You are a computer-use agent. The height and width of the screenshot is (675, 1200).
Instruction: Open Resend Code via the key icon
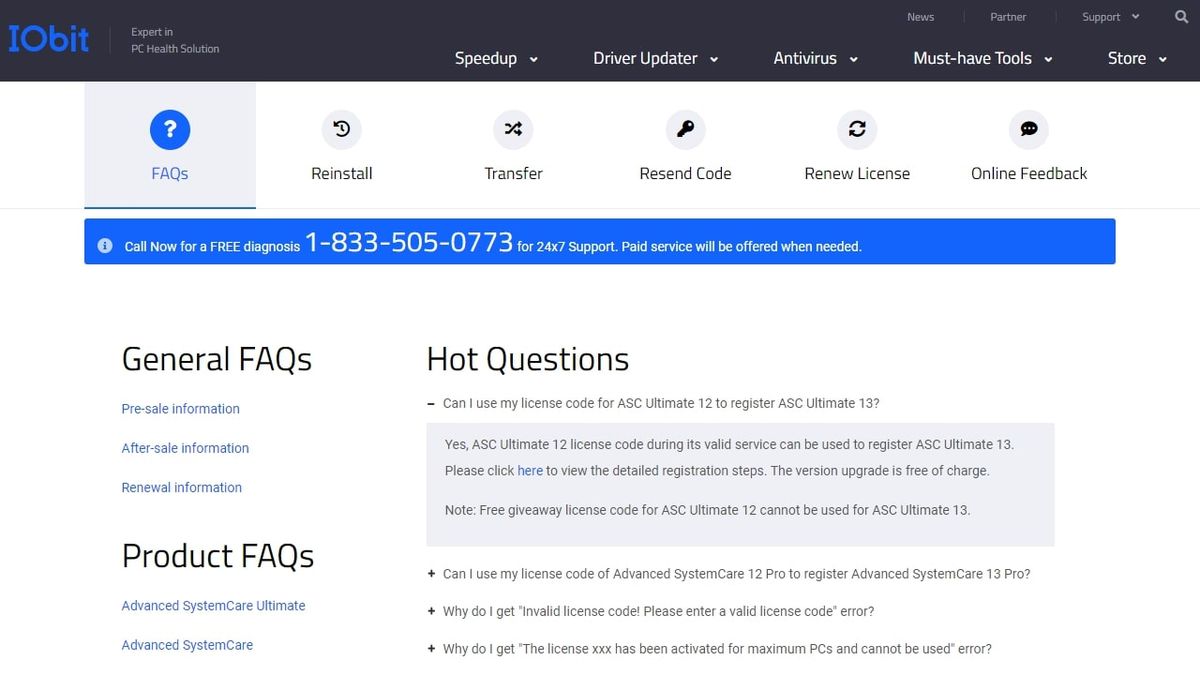pos(685,129)
